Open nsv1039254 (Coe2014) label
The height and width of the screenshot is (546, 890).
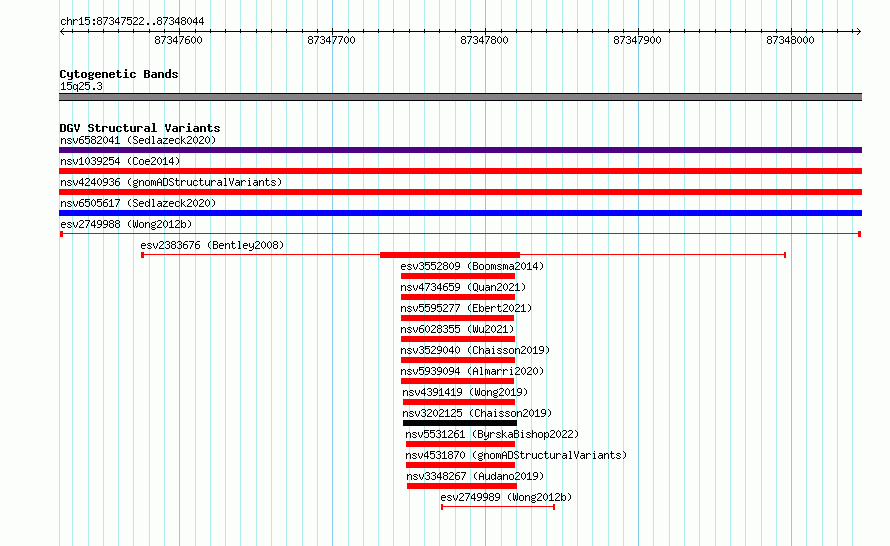click(120, 161)
